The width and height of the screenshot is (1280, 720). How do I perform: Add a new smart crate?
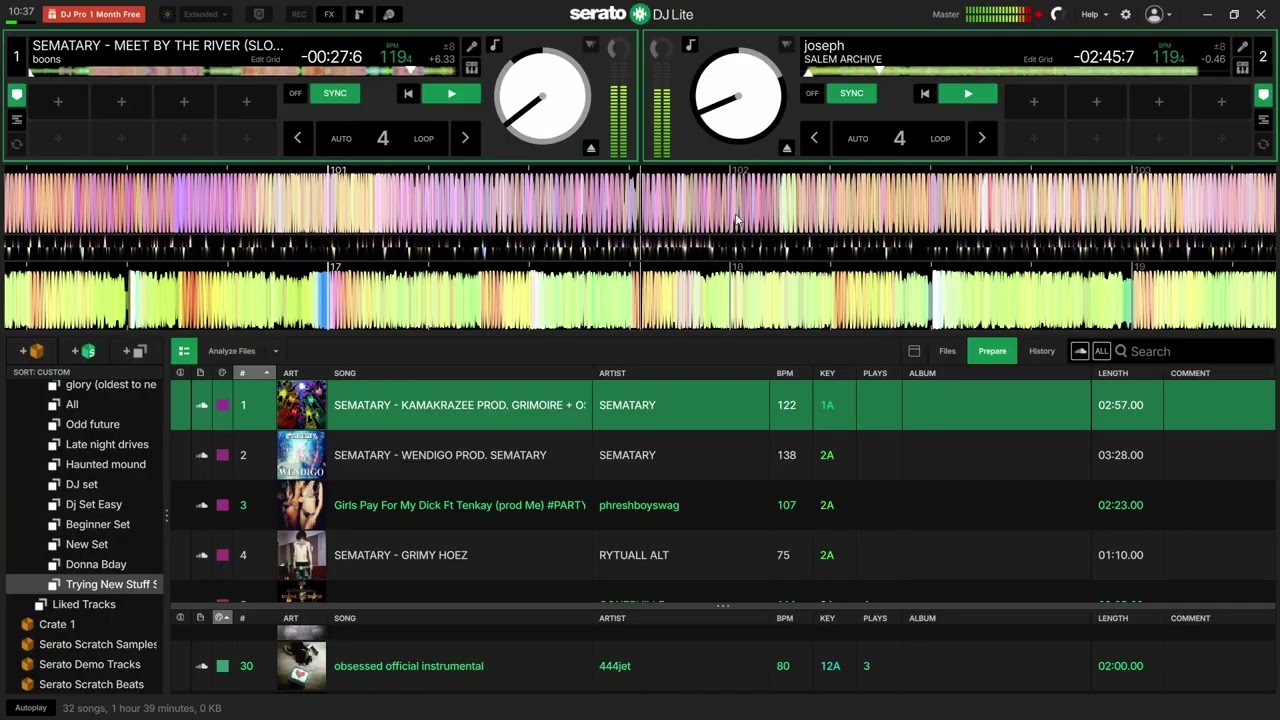84,351
